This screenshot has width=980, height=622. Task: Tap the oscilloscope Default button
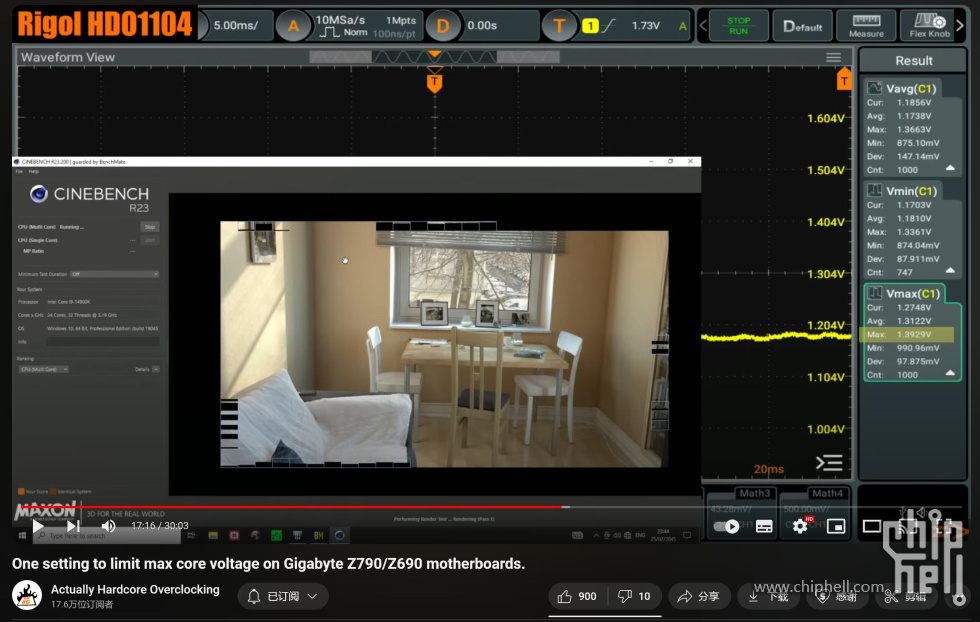(x=802, y=26)
